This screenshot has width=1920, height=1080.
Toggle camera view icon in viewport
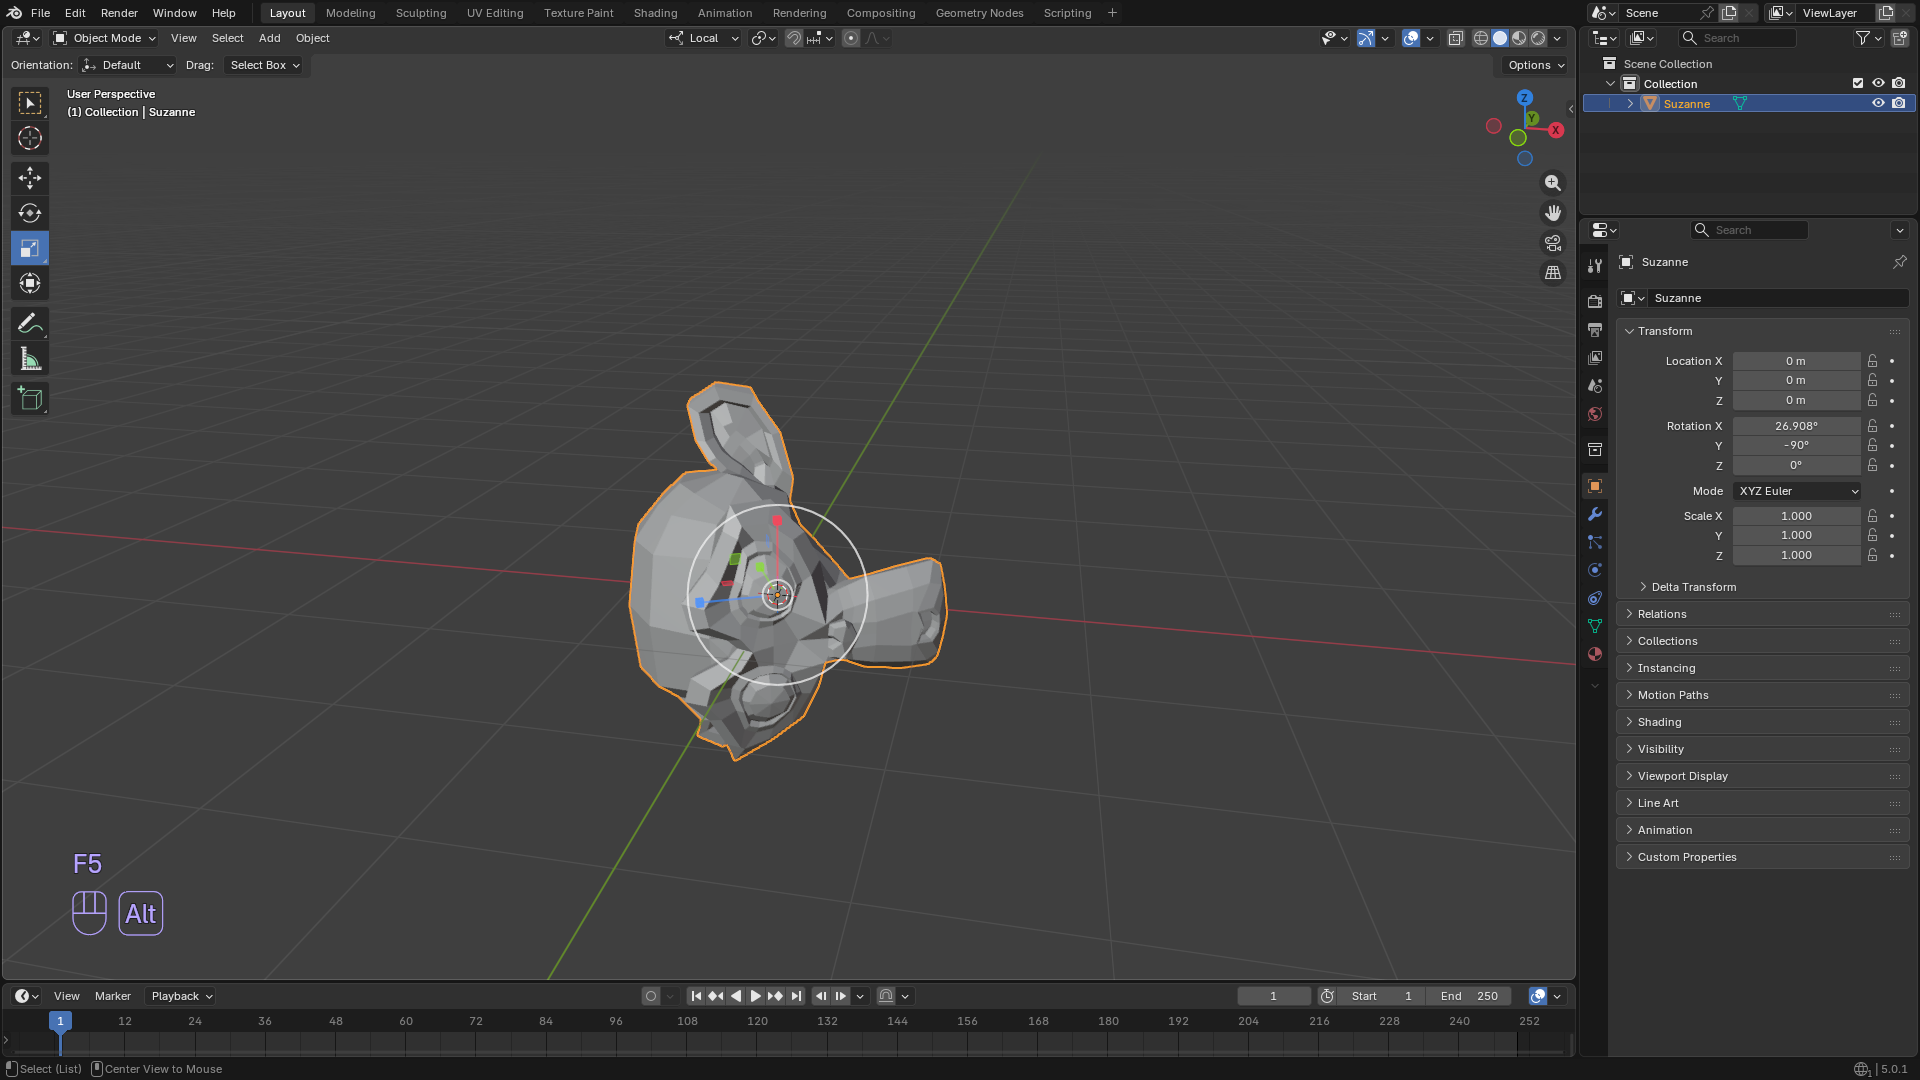[1553, 243]
